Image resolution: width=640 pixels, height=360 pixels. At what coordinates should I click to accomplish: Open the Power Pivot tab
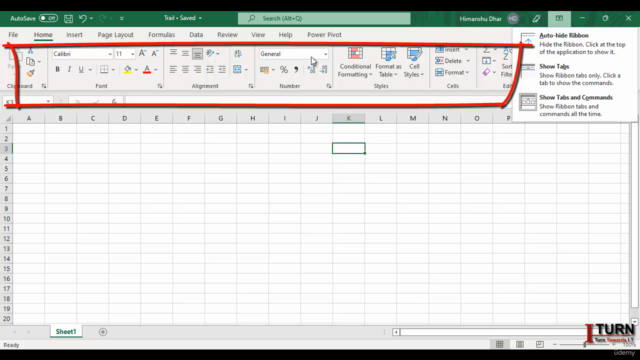click(324, 35)
